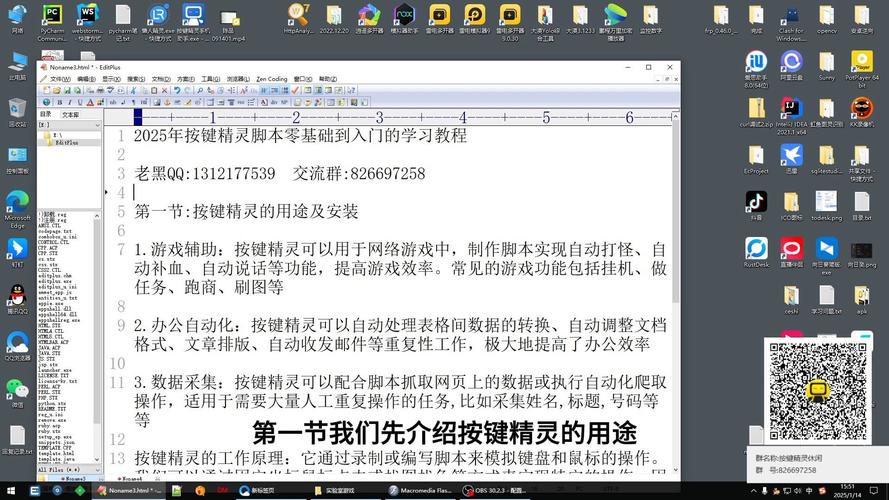Click the Macromedia Flash taskbar button
The width and height of the screenshot is (889, 500).
[420, 490]
